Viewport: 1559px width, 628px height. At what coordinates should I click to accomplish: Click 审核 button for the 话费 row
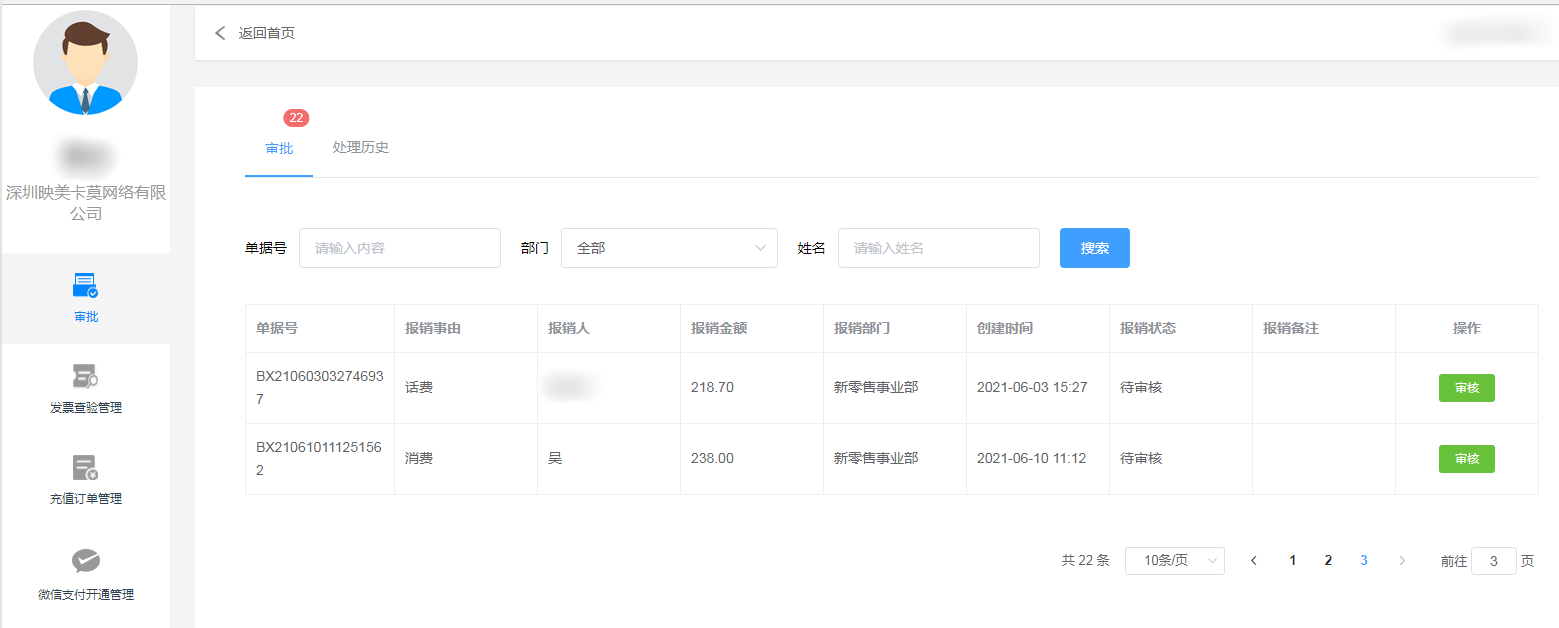1466,388
